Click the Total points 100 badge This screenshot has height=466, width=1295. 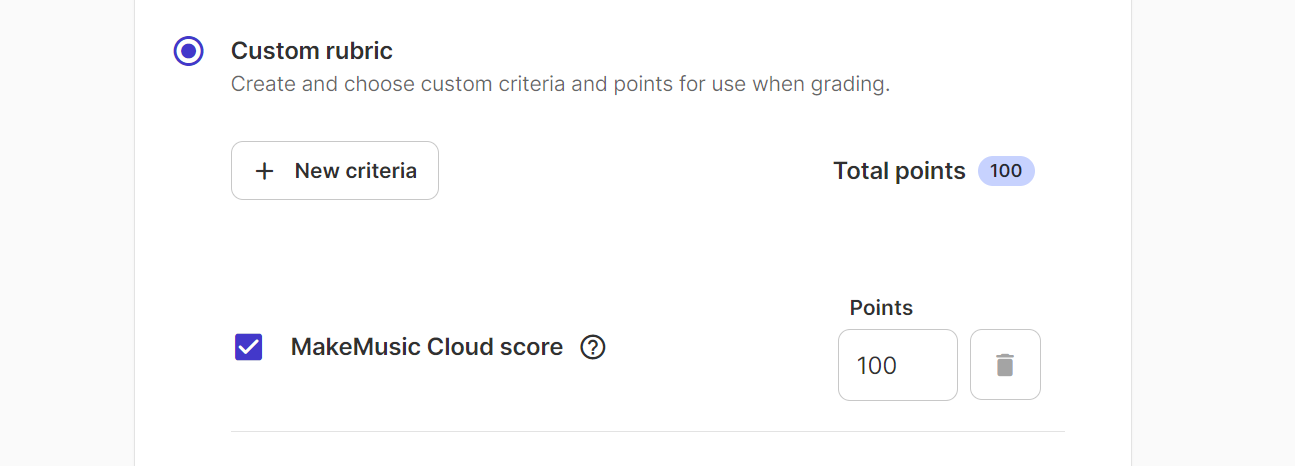point(1006,171)
